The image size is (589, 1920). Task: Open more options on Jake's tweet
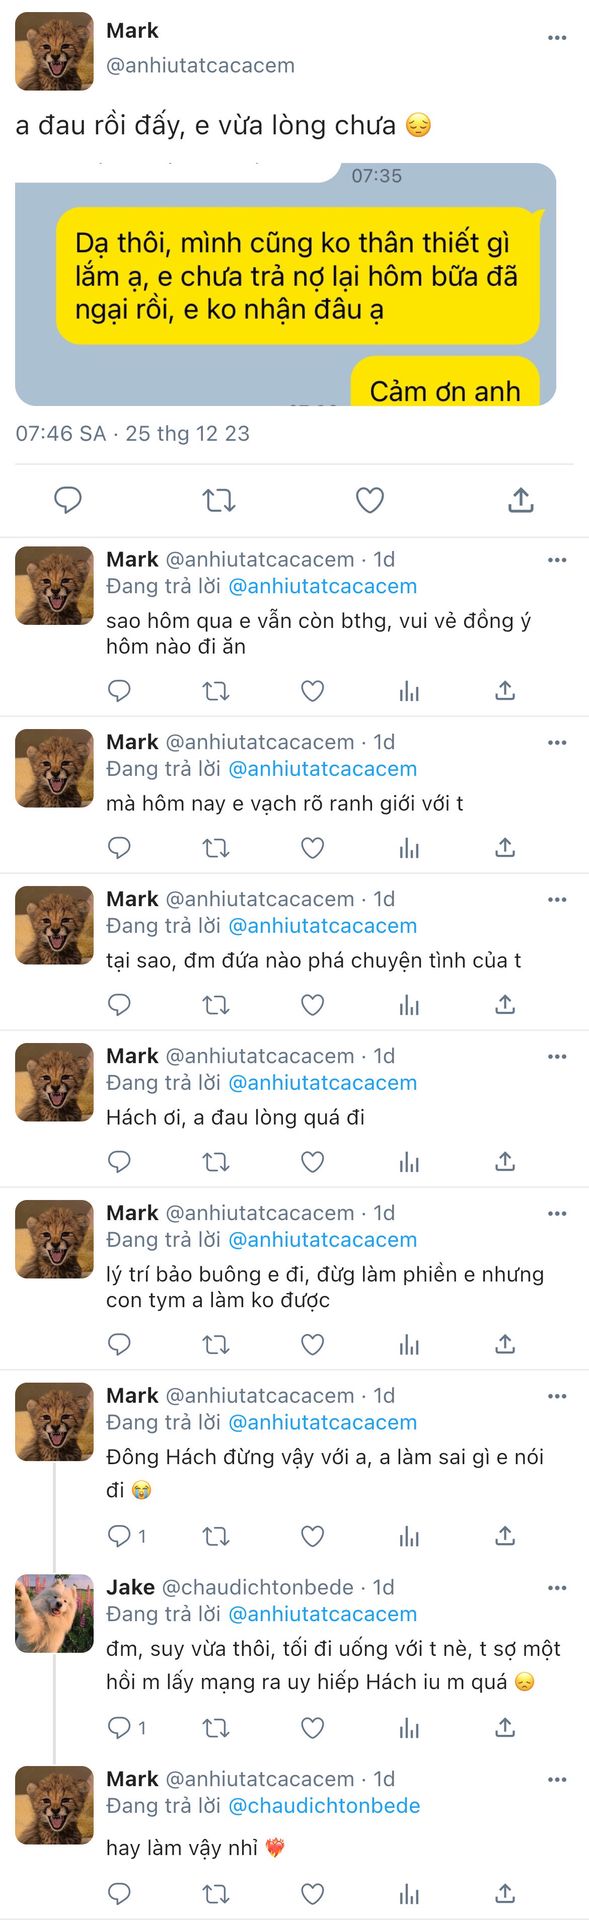tap(557, 1587)
